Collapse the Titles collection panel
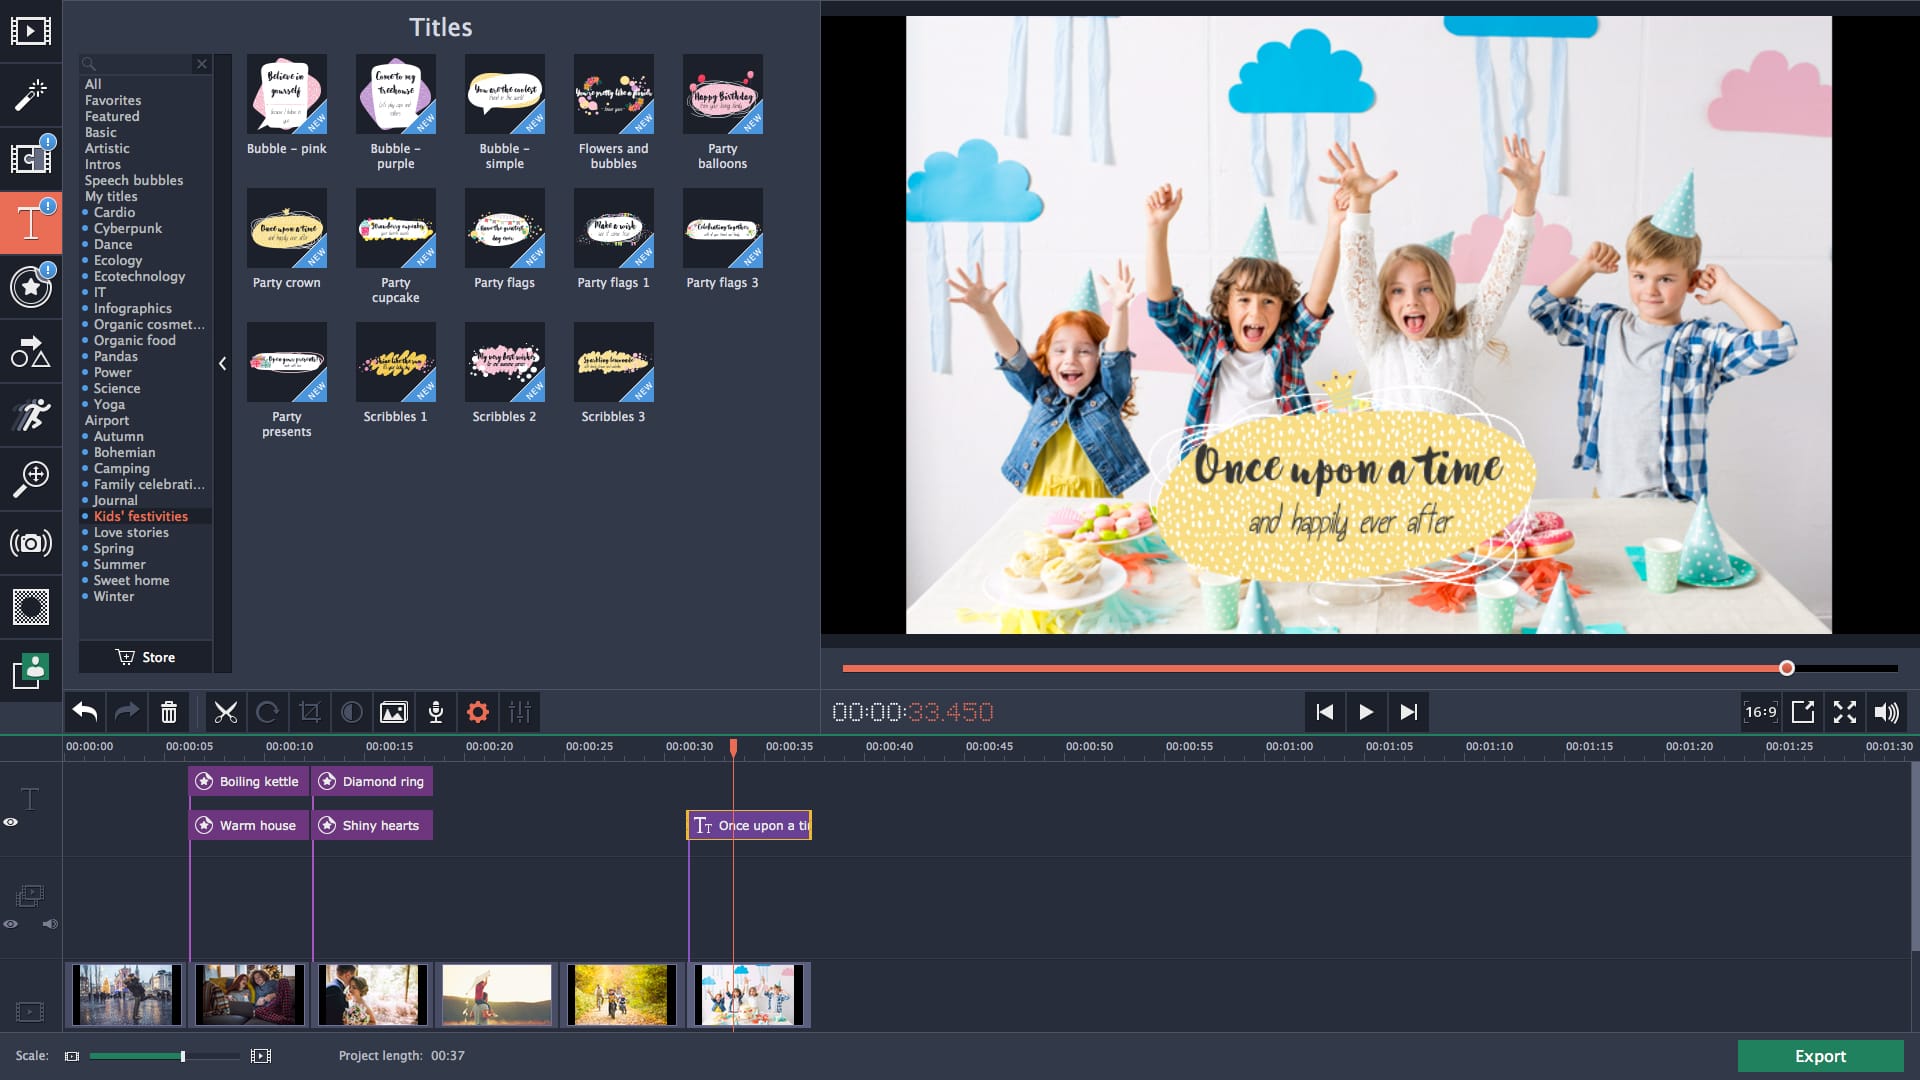Image resolution: width=1920 pixels, height=1080 pixels. point(222,364)
